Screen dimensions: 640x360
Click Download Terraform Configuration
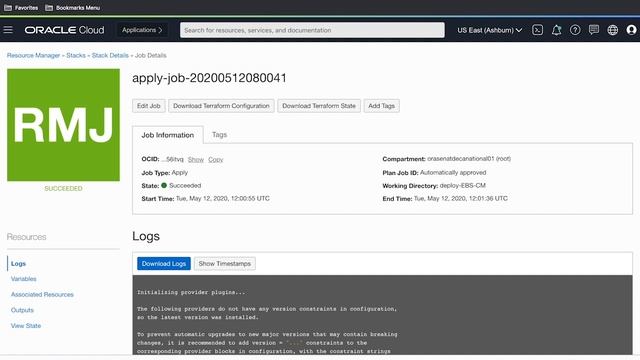pos(221,106)
